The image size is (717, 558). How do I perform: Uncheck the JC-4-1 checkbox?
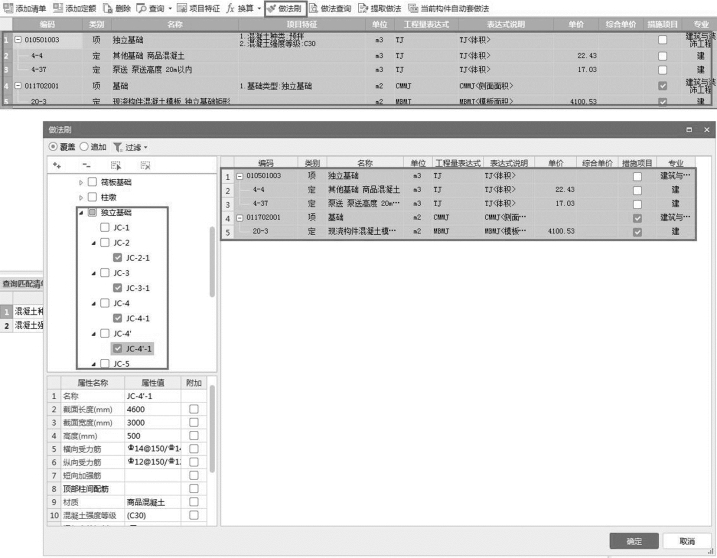click(x=118, y=318)
